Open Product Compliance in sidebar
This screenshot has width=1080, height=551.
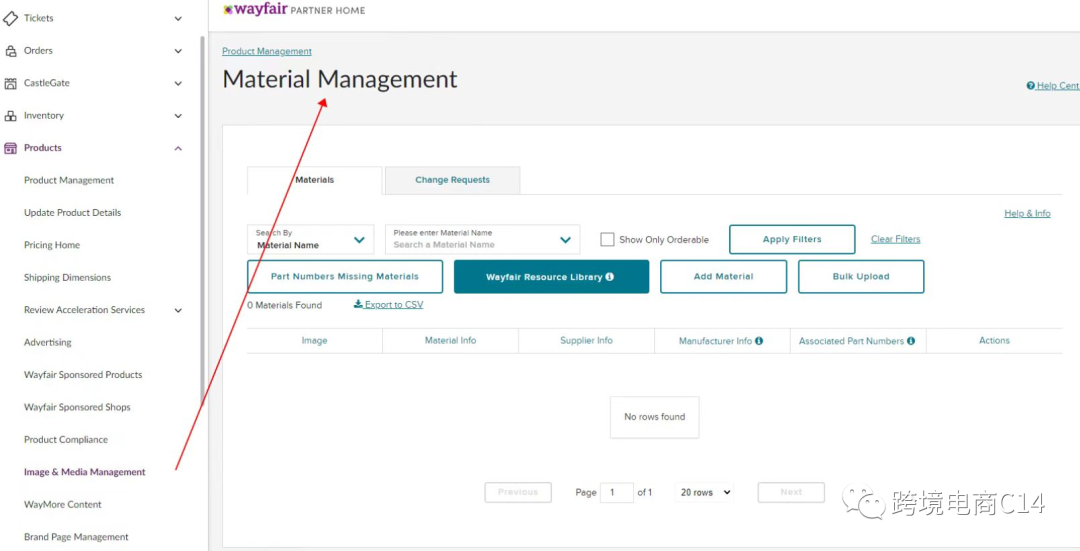click(x=66, y=439)
